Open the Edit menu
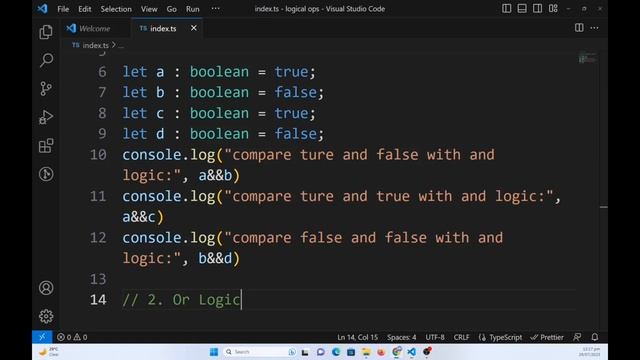The image size is (640, 360). (84, 9)
